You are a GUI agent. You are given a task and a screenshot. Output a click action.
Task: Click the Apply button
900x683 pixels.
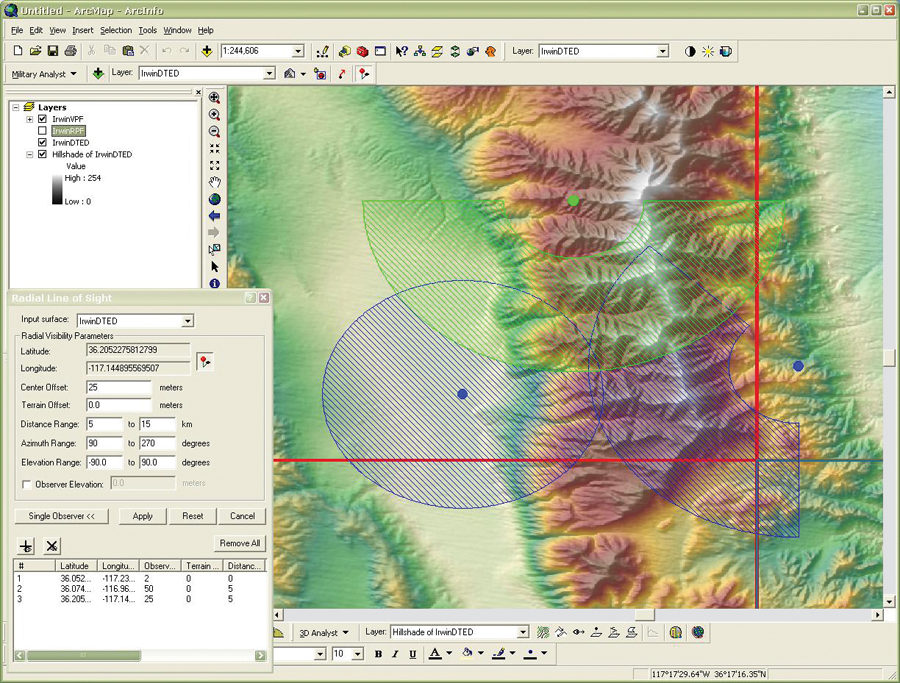click(142, 516)
